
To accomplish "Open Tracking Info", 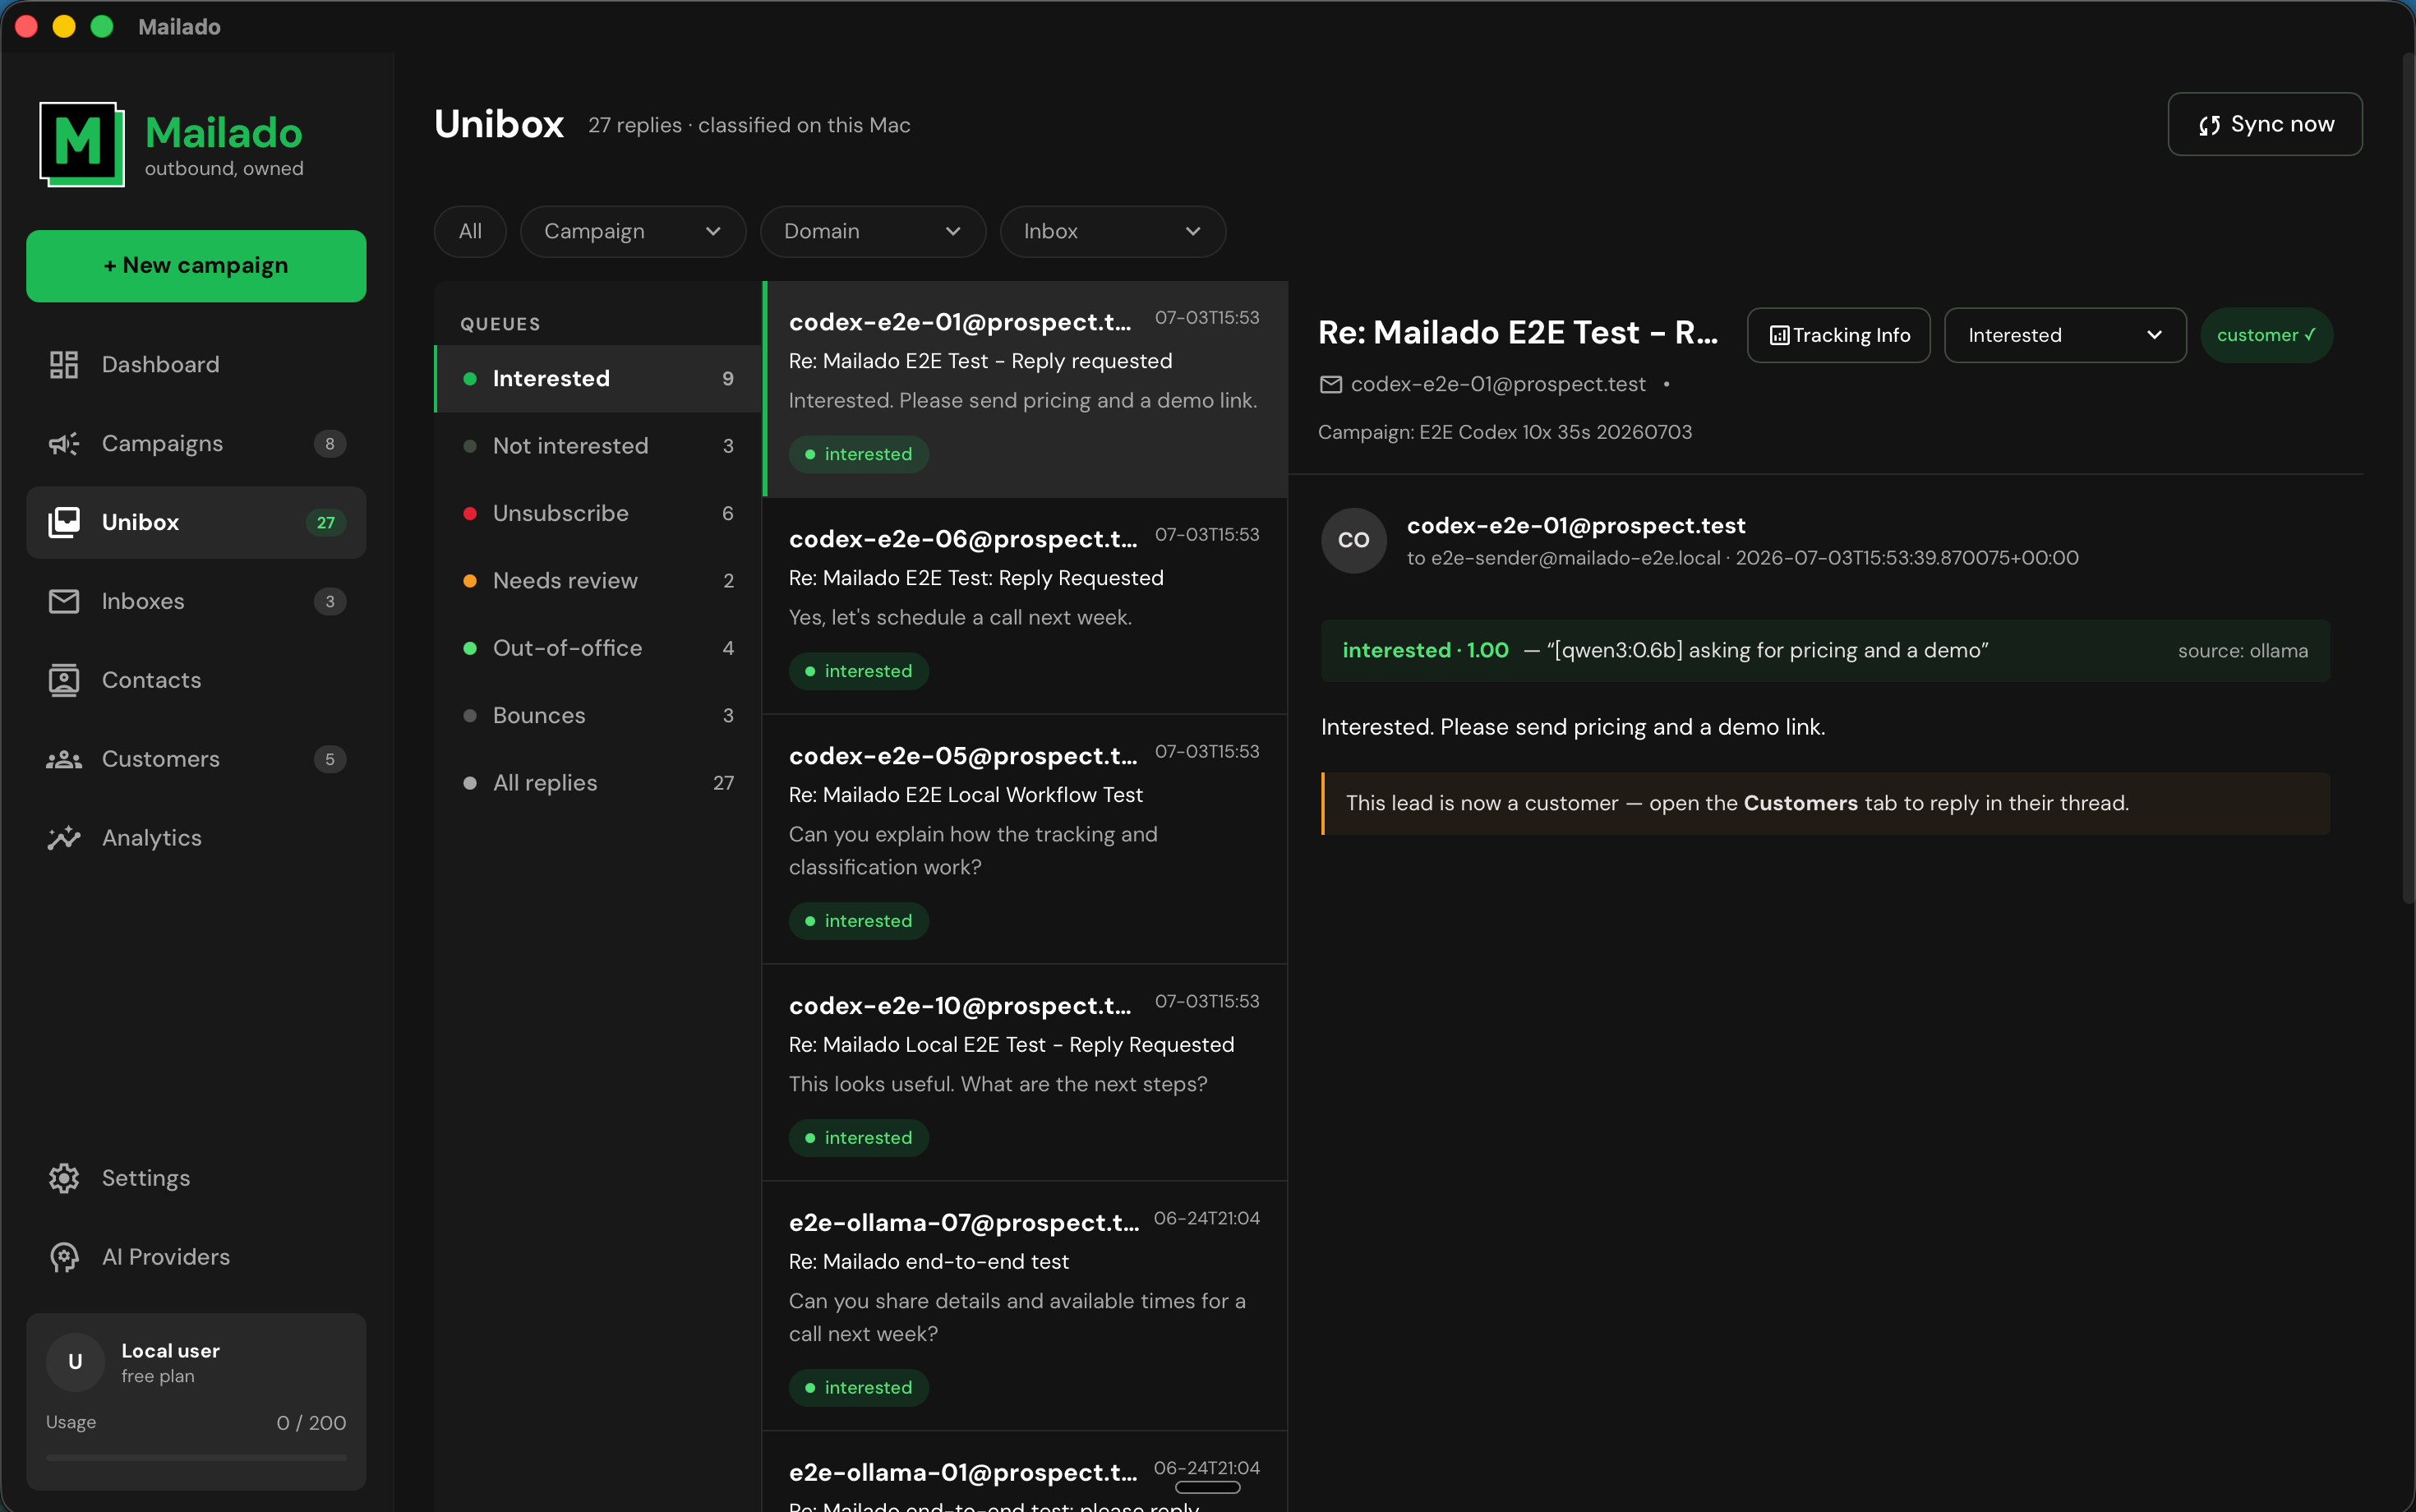I will click(1838, 336).
